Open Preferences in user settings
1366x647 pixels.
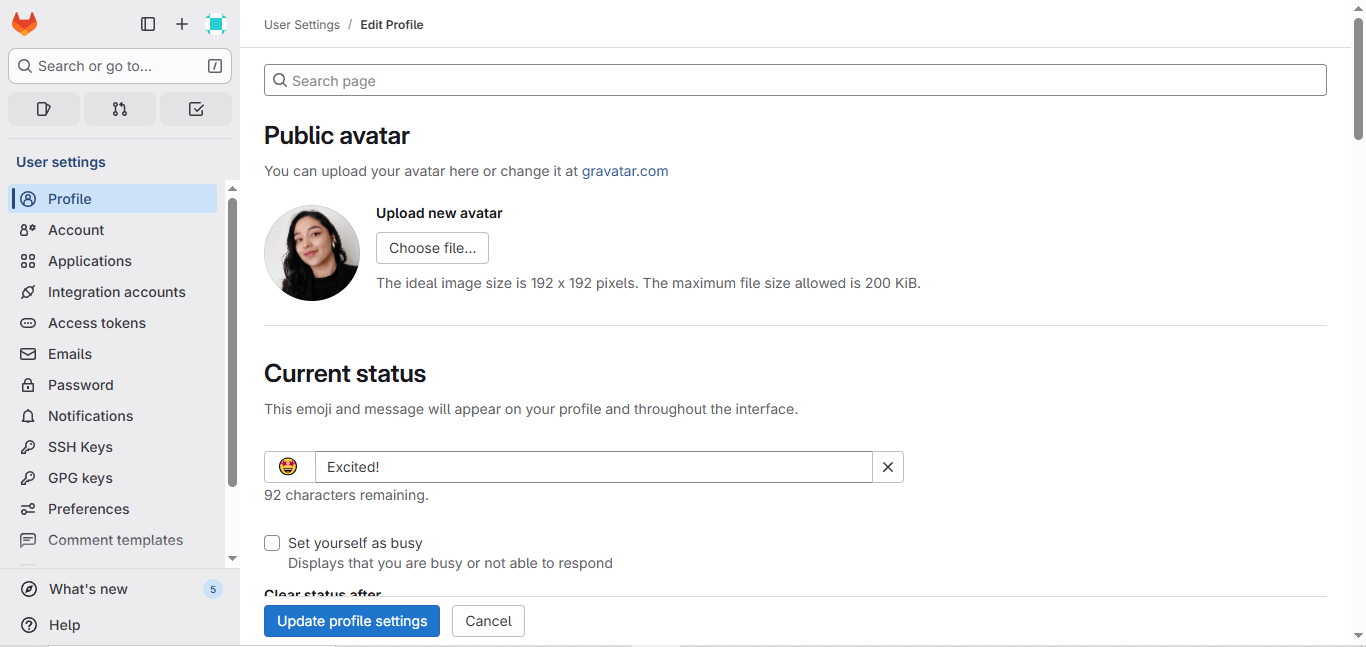point(88,509)
